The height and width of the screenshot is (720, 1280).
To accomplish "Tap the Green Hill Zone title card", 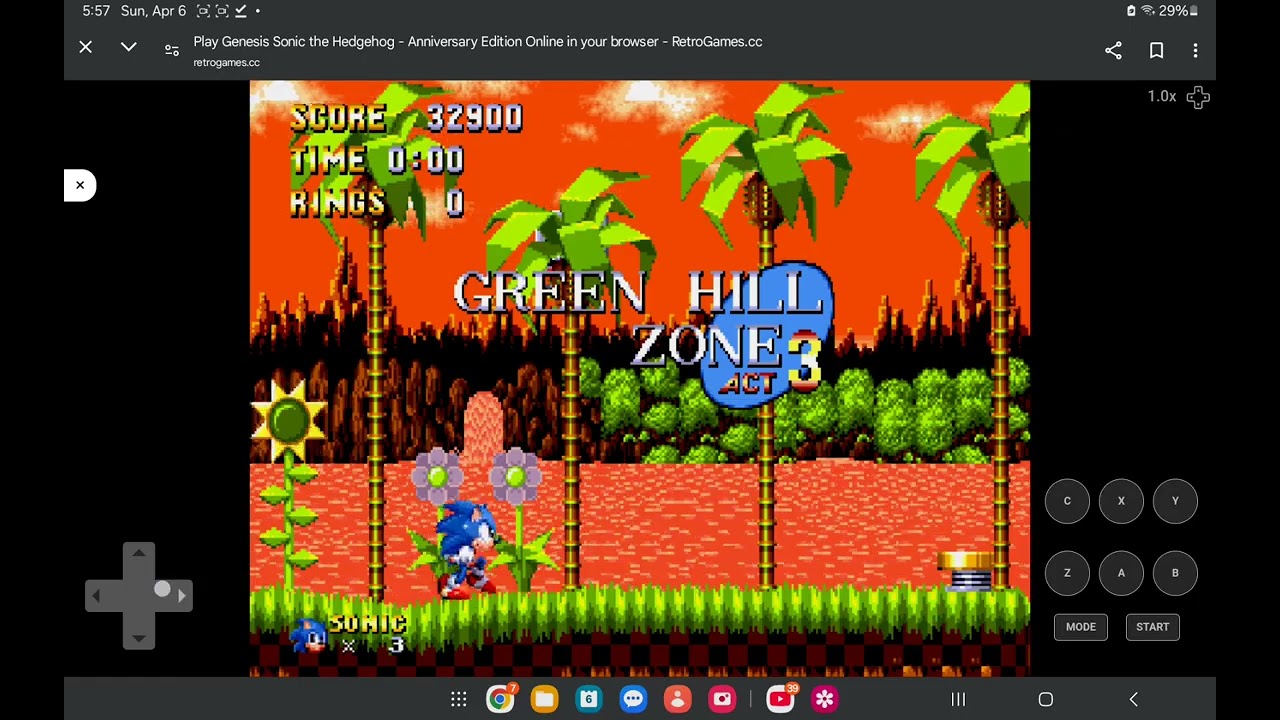I will point(643,333).
